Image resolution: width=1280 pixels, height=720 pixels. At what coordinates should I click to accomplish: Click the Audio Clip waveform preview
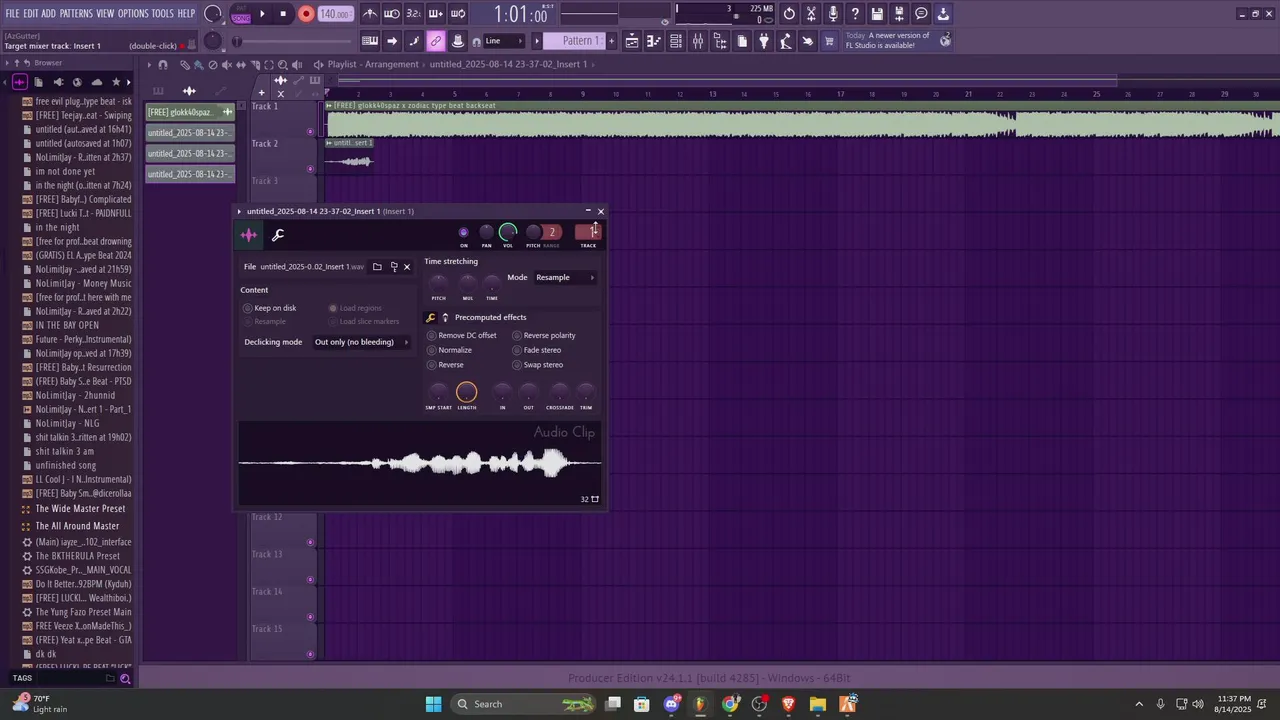(420, 463)
